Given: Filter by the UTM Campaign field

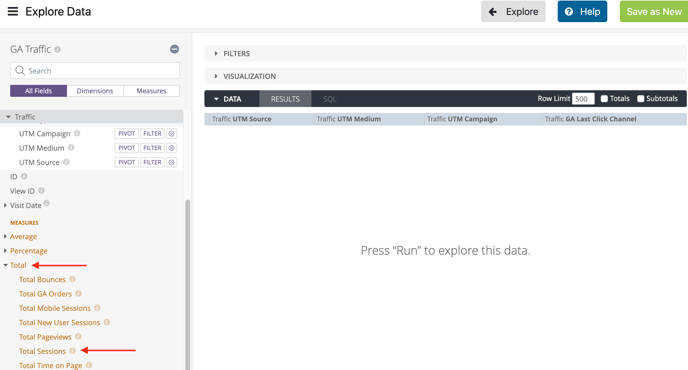Looking at the screenshot, I should (152, 133).
